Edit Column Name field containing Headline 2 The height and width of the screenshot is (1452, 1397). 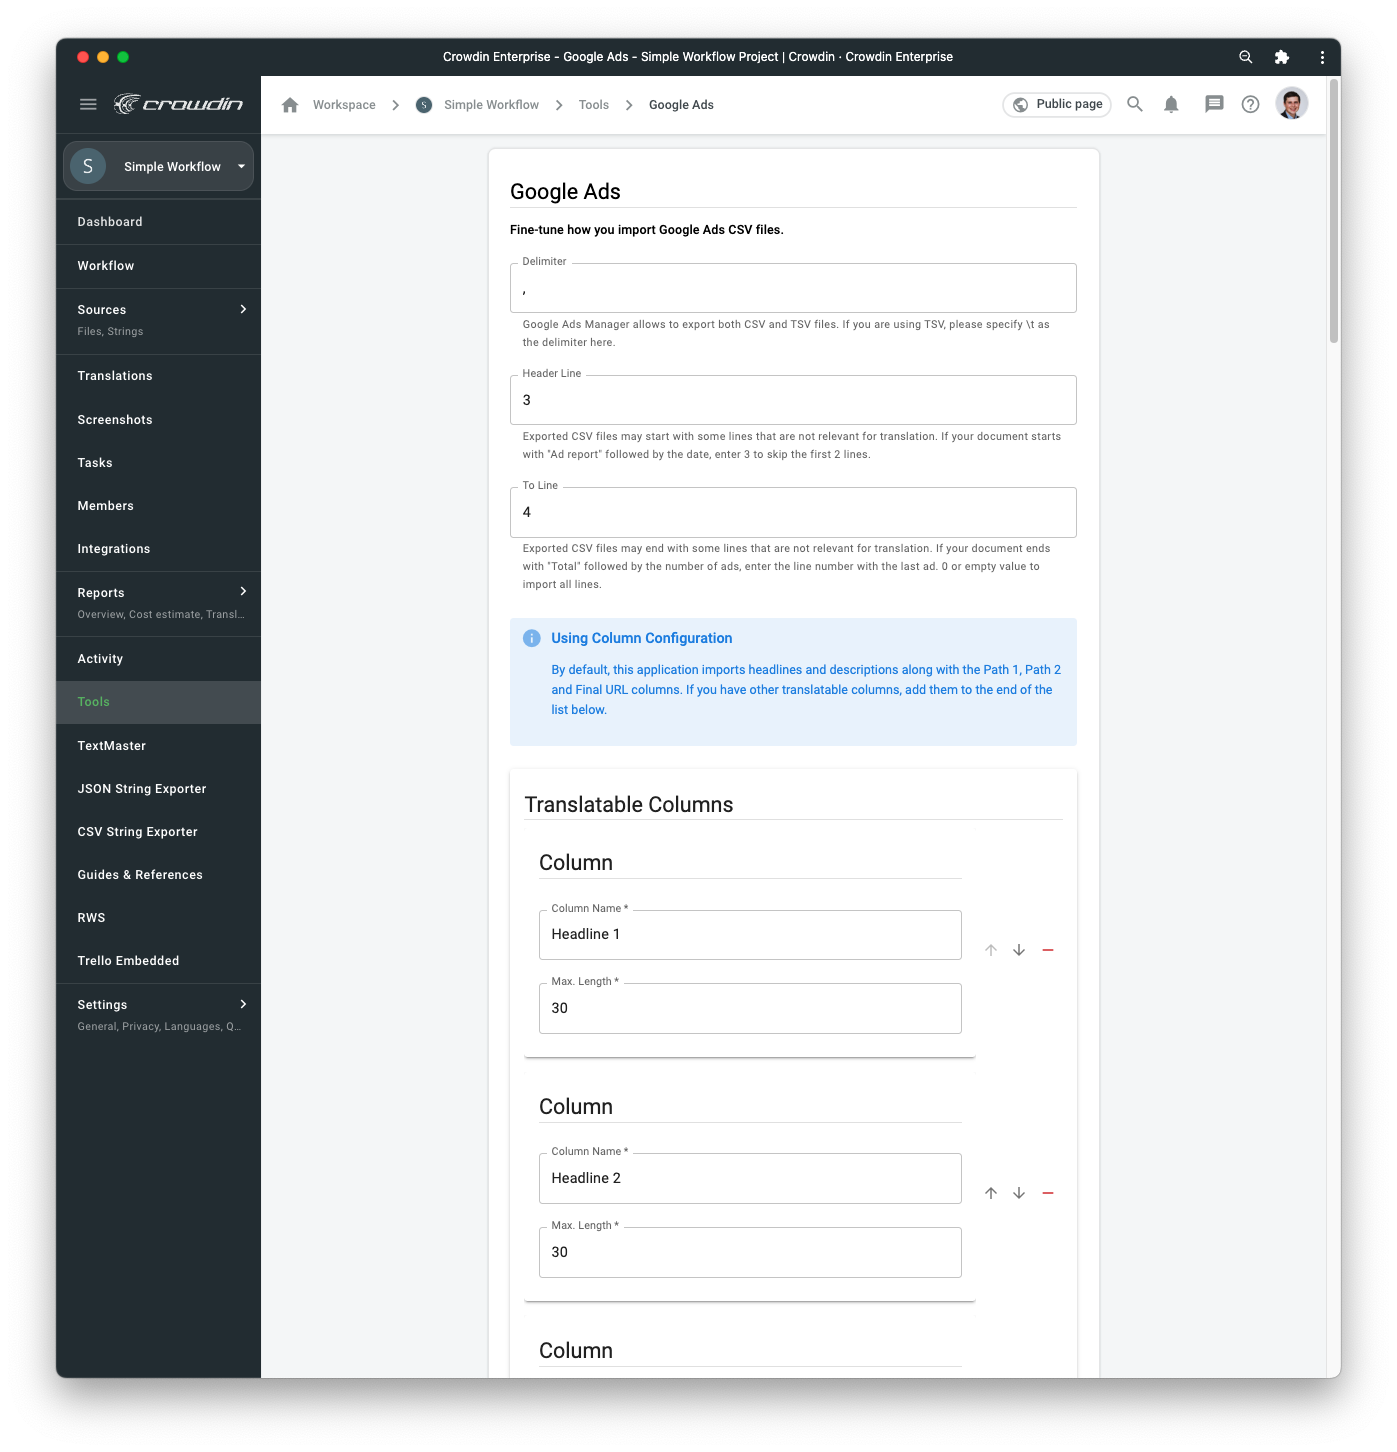click(x=750, y=1178)
